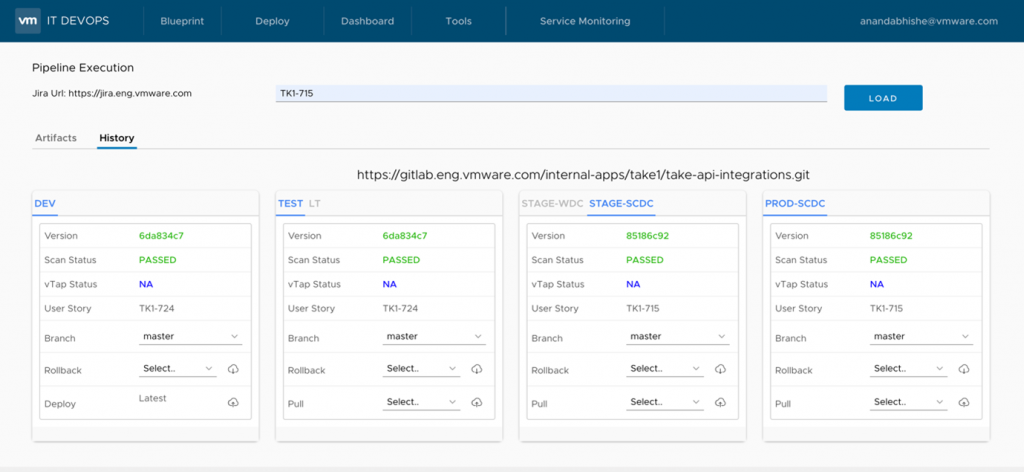Open the Service Monitoring menu
The width and height of the screenshot is (1024, 472).
pos(585,21)
